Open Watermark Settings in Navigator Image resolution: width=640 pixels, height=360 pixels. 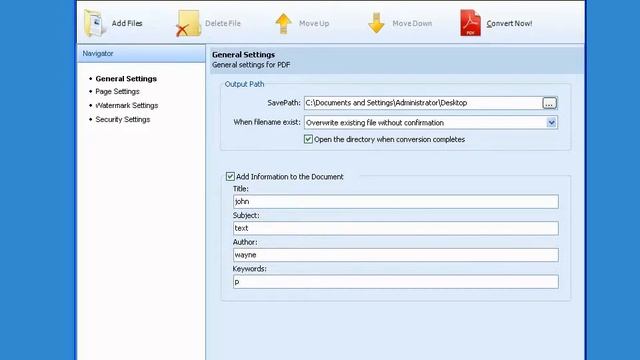click(127, 105)
